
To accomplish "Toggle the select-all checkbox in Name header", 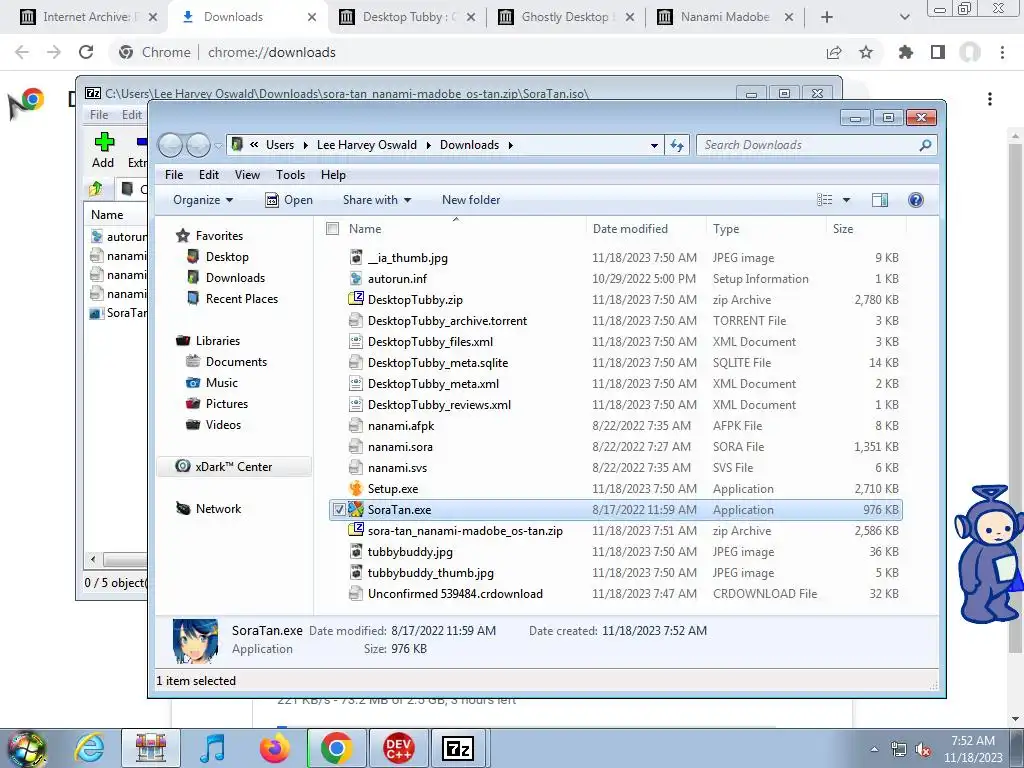I will tap(332, 229).
